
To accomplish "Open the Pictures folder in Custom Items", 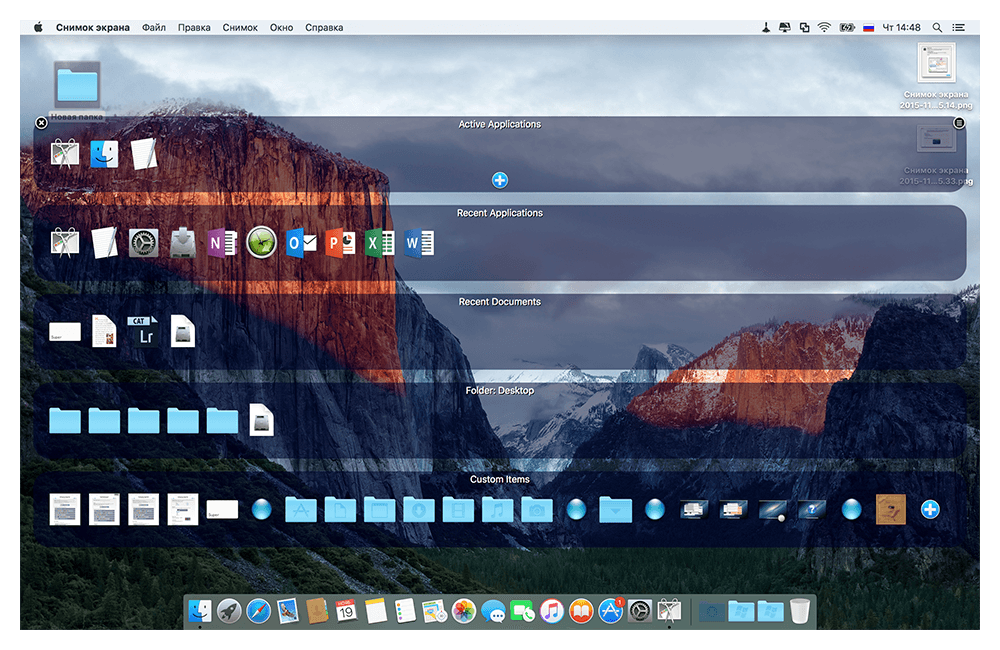I will [537, 510].
